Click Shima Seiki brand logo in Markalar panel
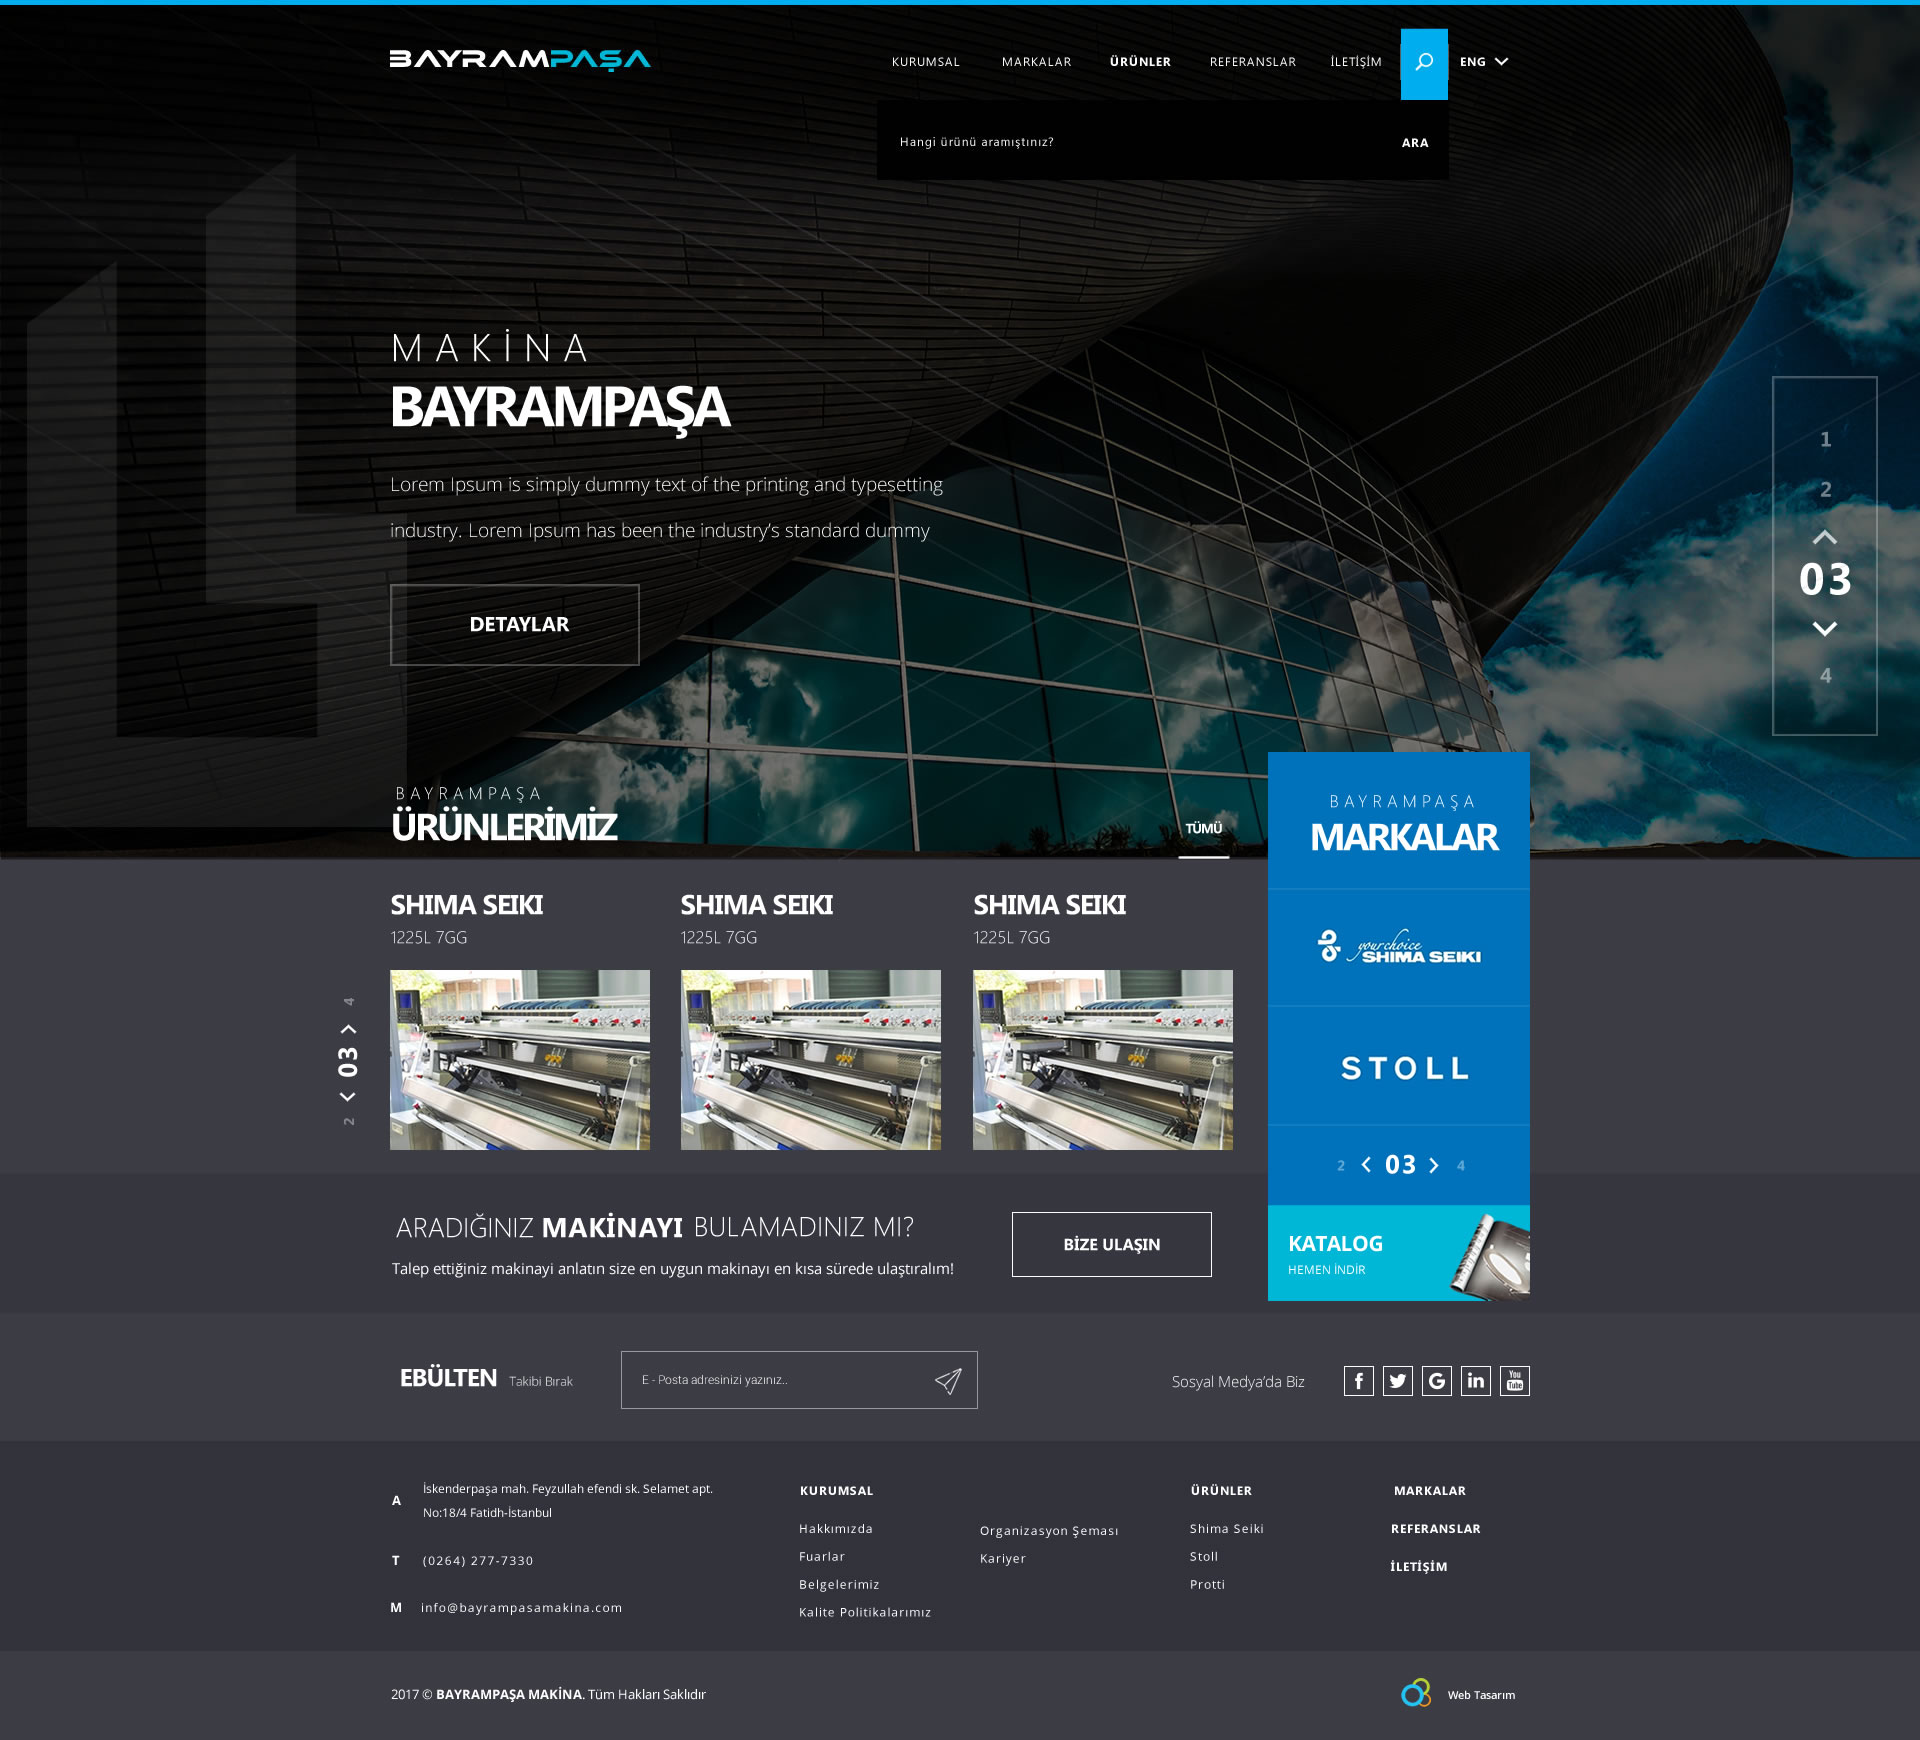This screenshot has height=1740, width=1920. point(1399,947)
